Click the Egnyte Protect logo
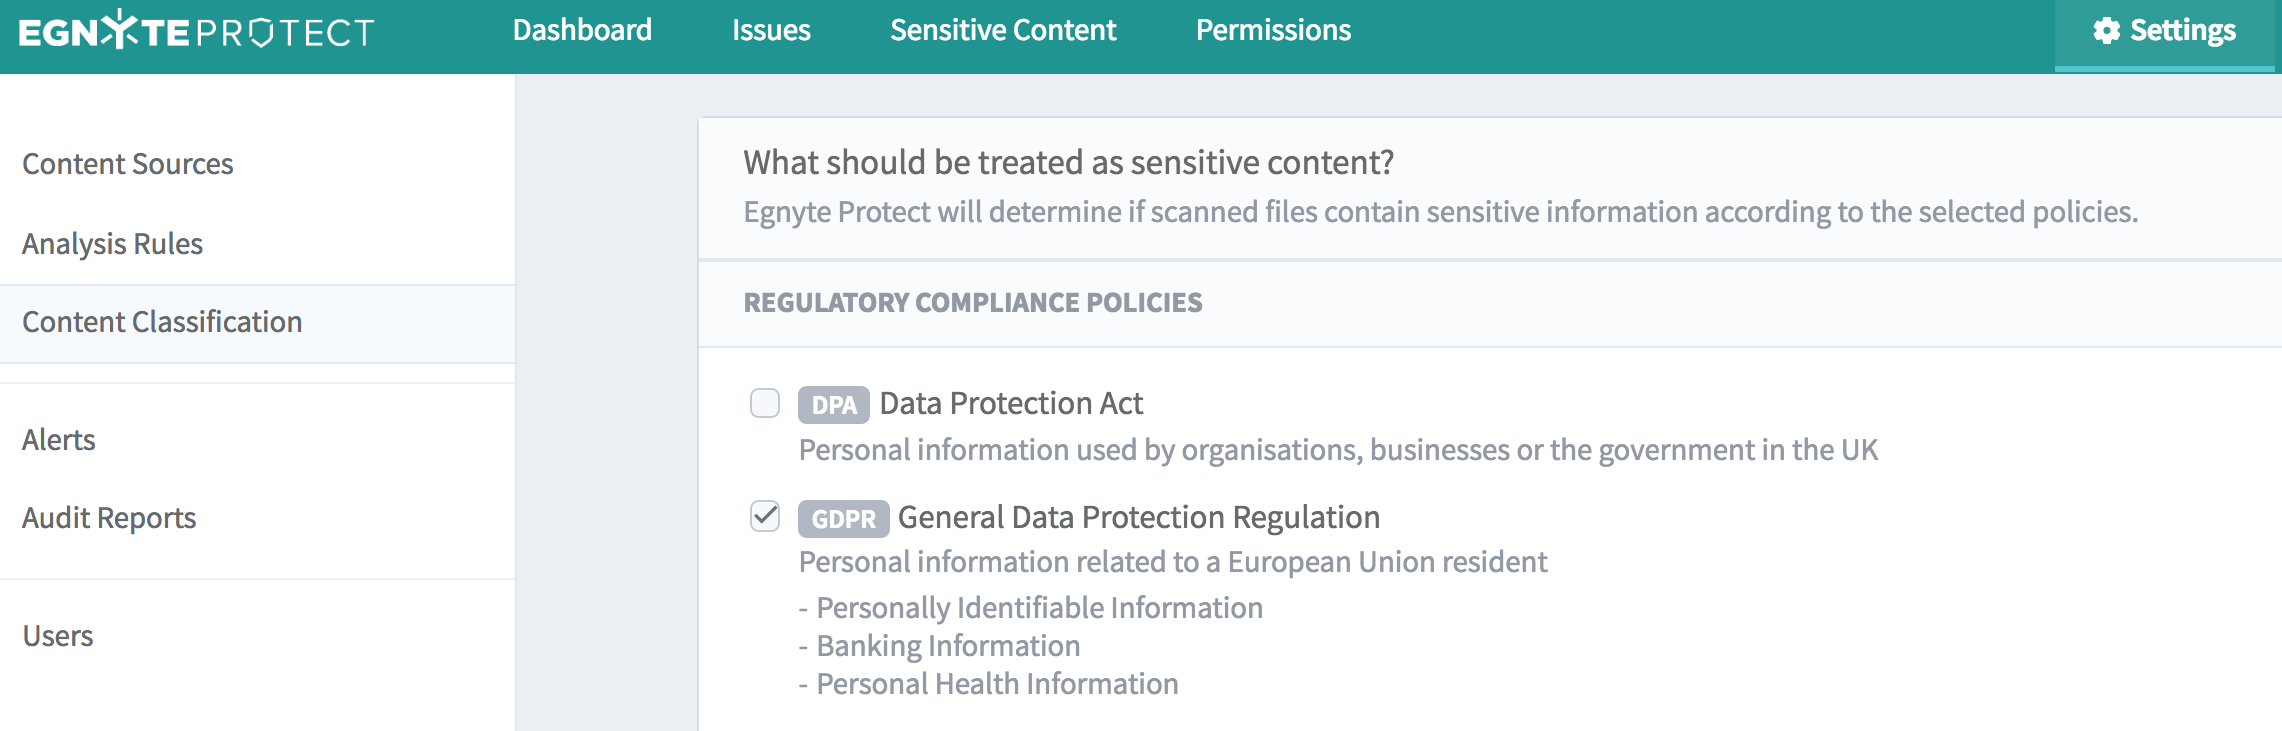Image resolution: width=2282 pixels, height=731 pixels. [196, 32]
